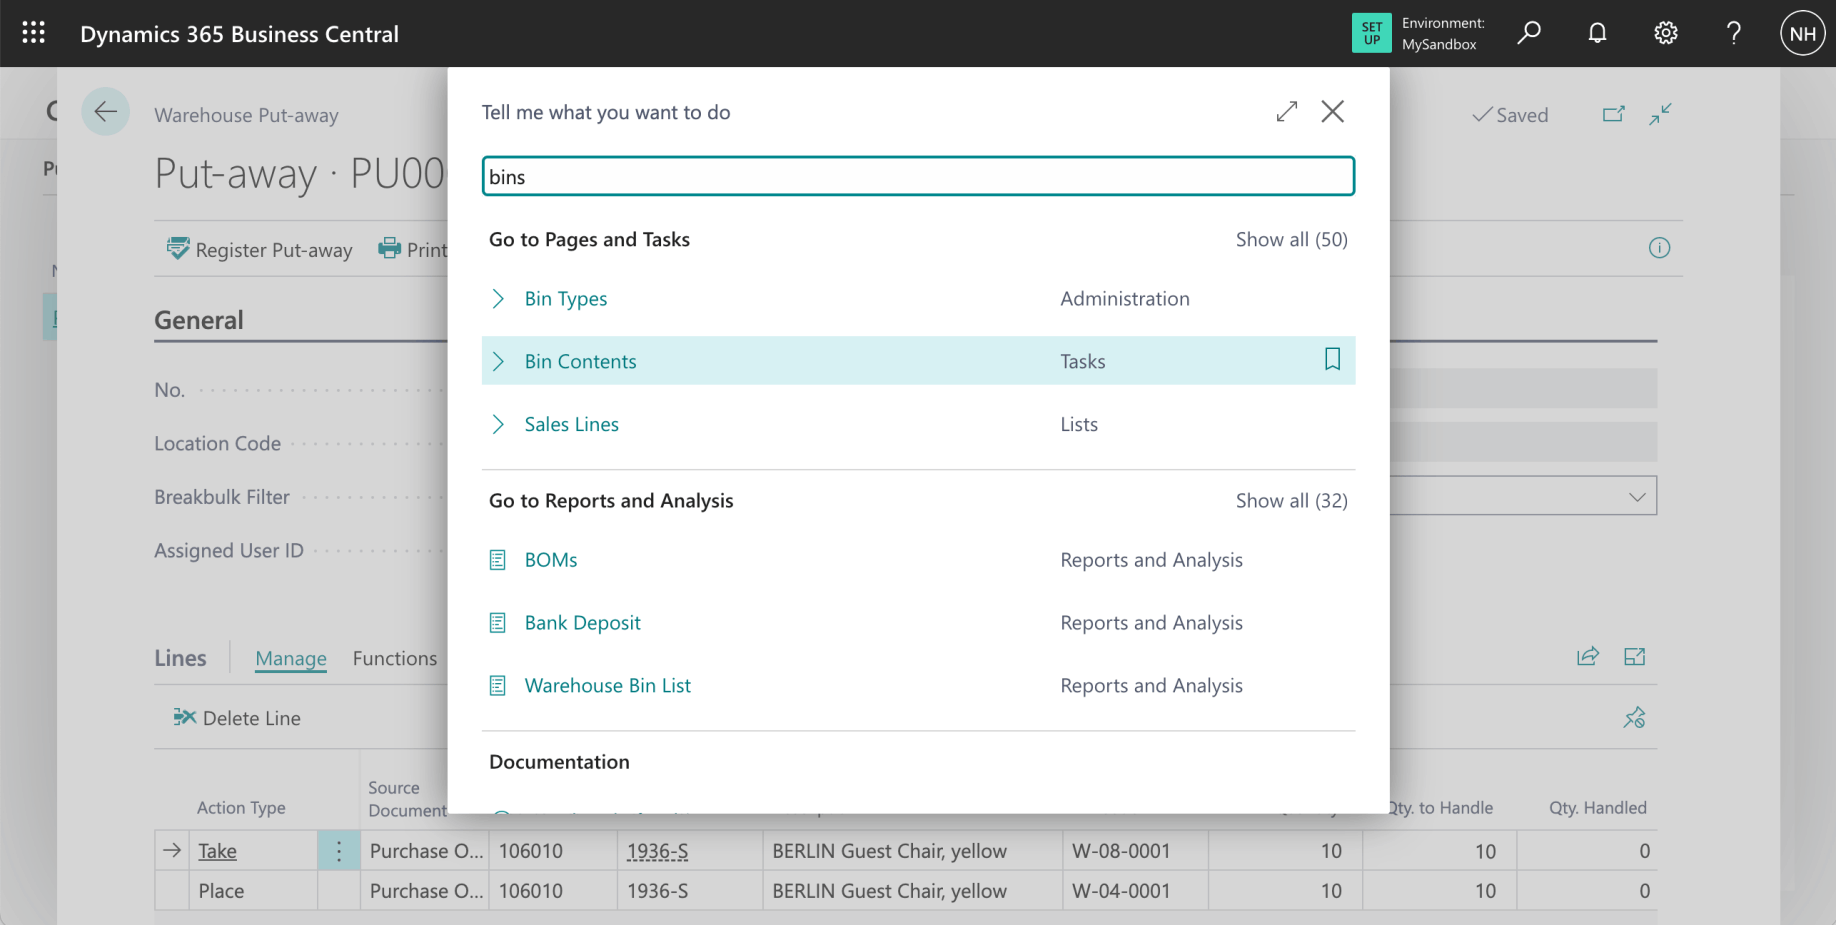1836x925 pixels.
Task: Expand the Tell Me dialog to full size
Action: (1287, 112)
